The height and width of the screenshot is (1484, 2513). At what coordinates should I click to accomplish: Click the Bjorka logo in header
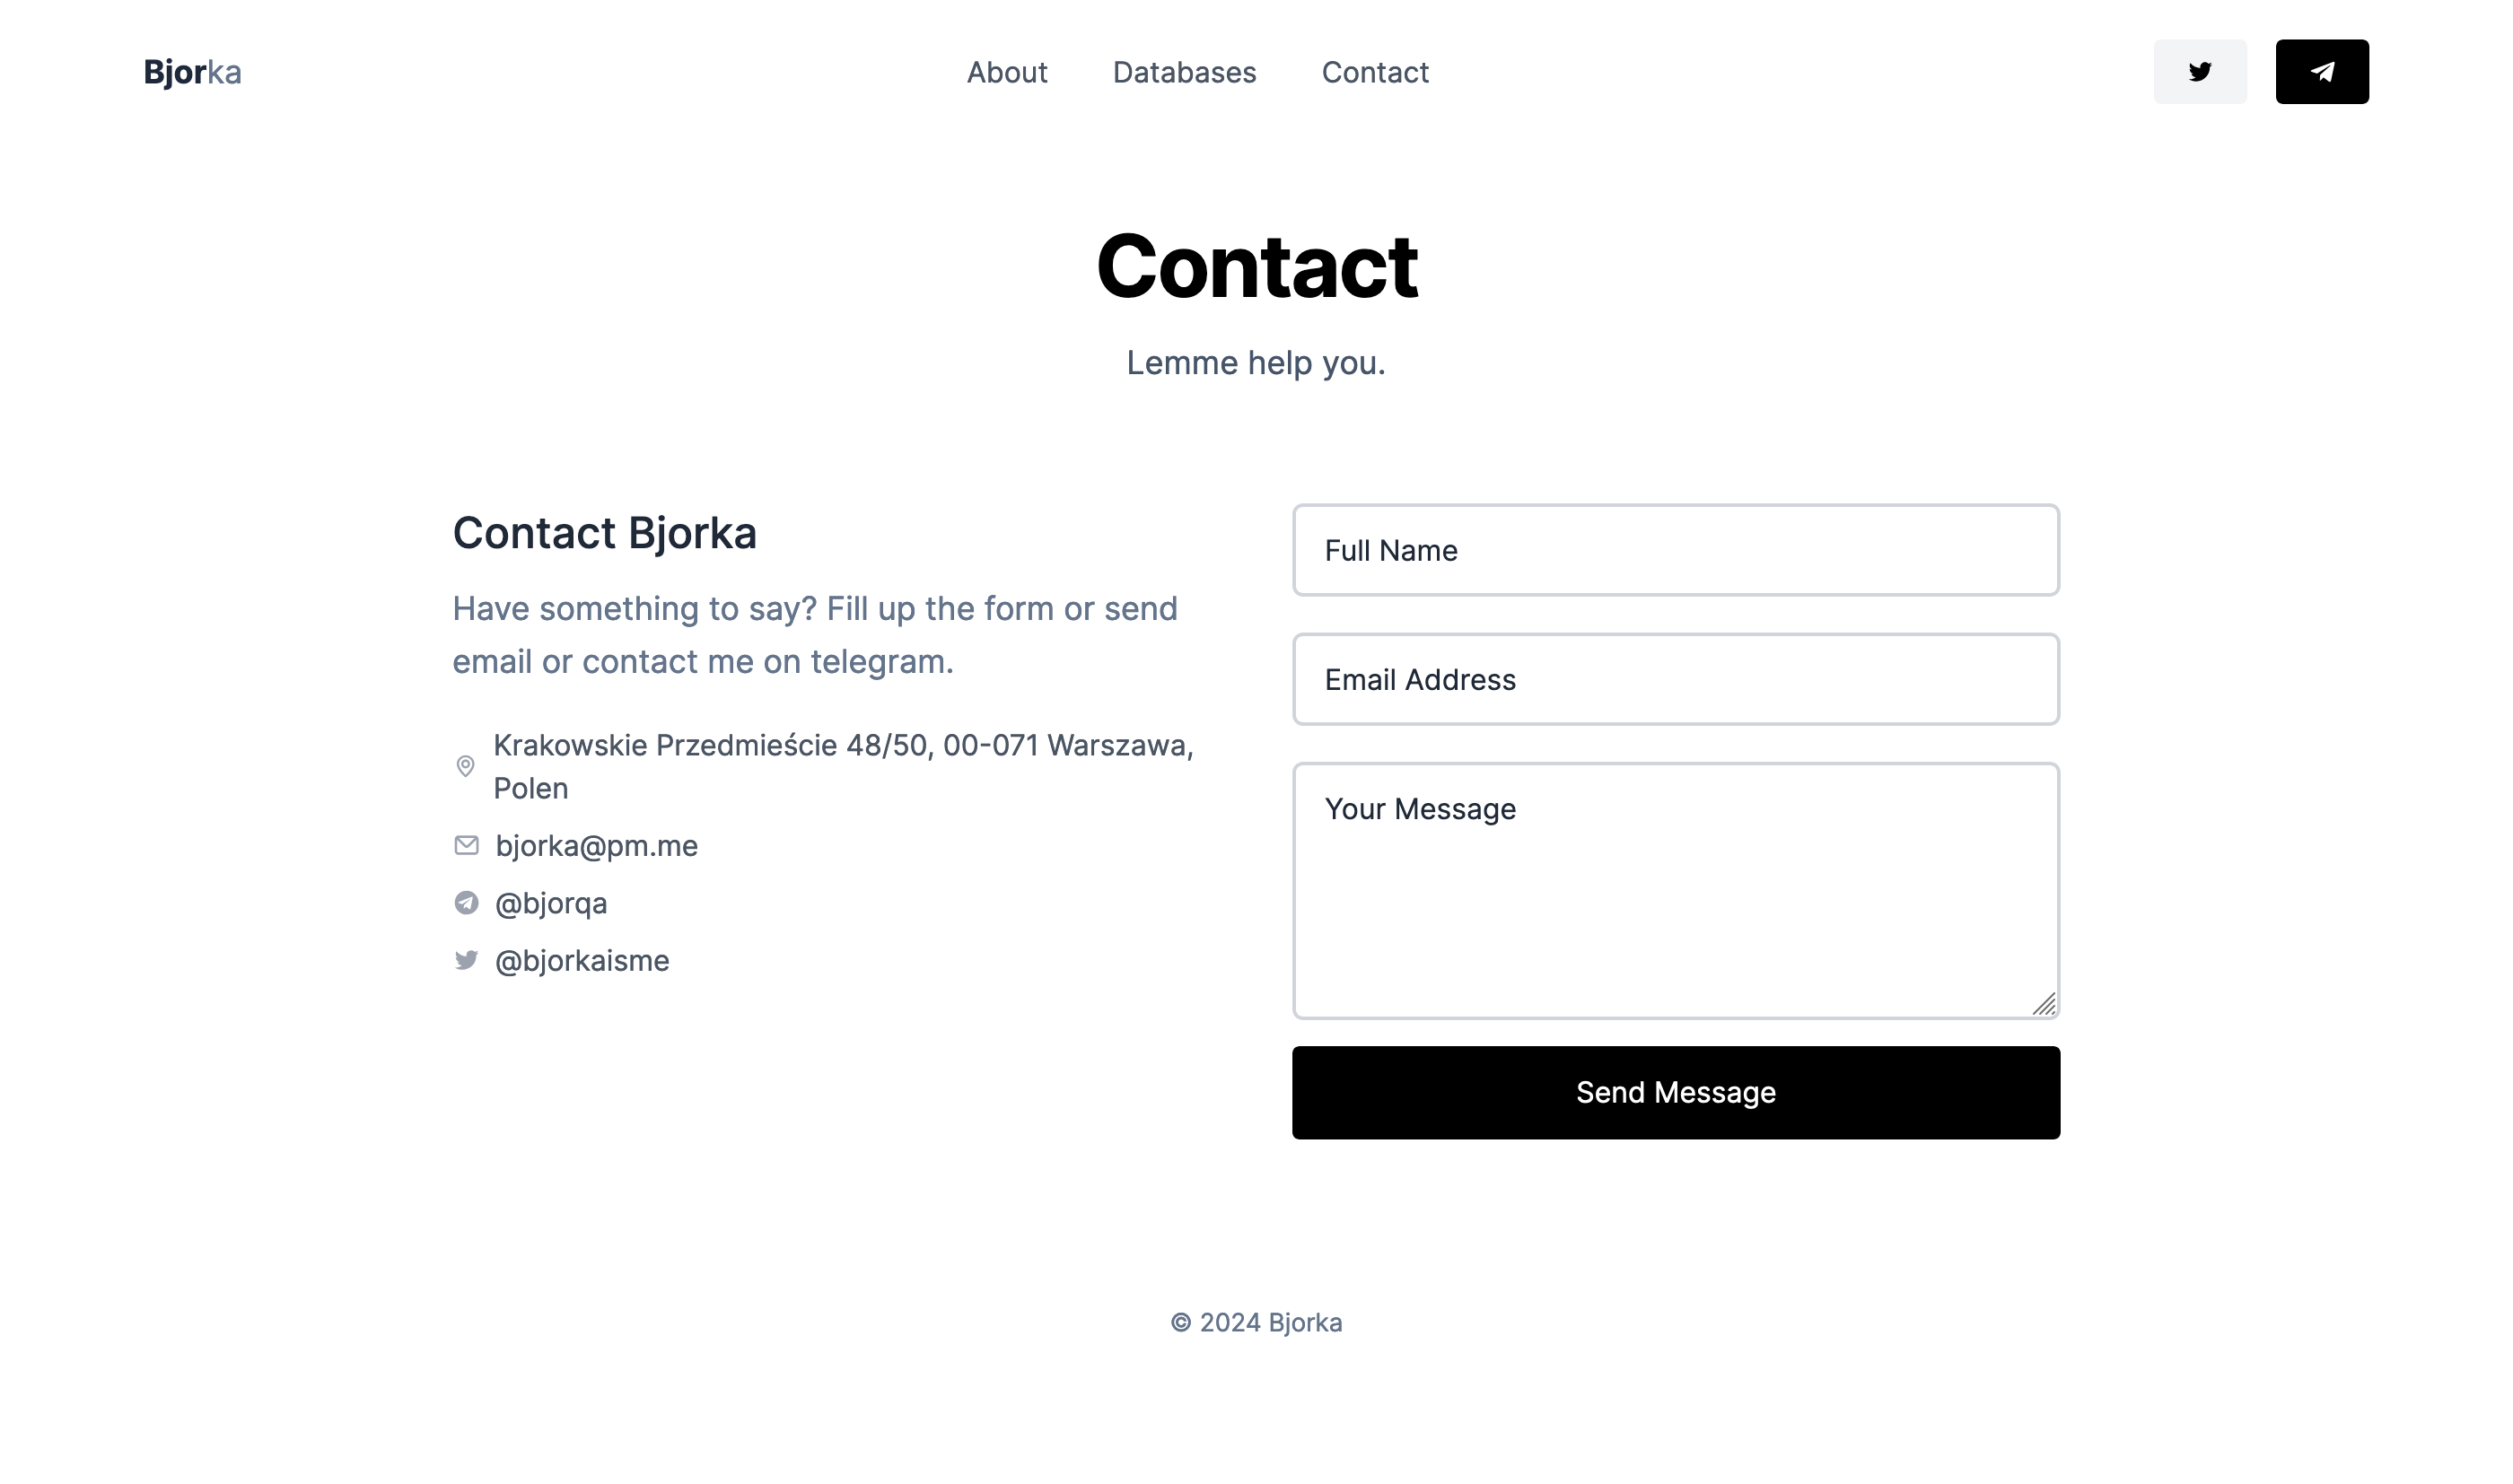(x=192, y=72)
